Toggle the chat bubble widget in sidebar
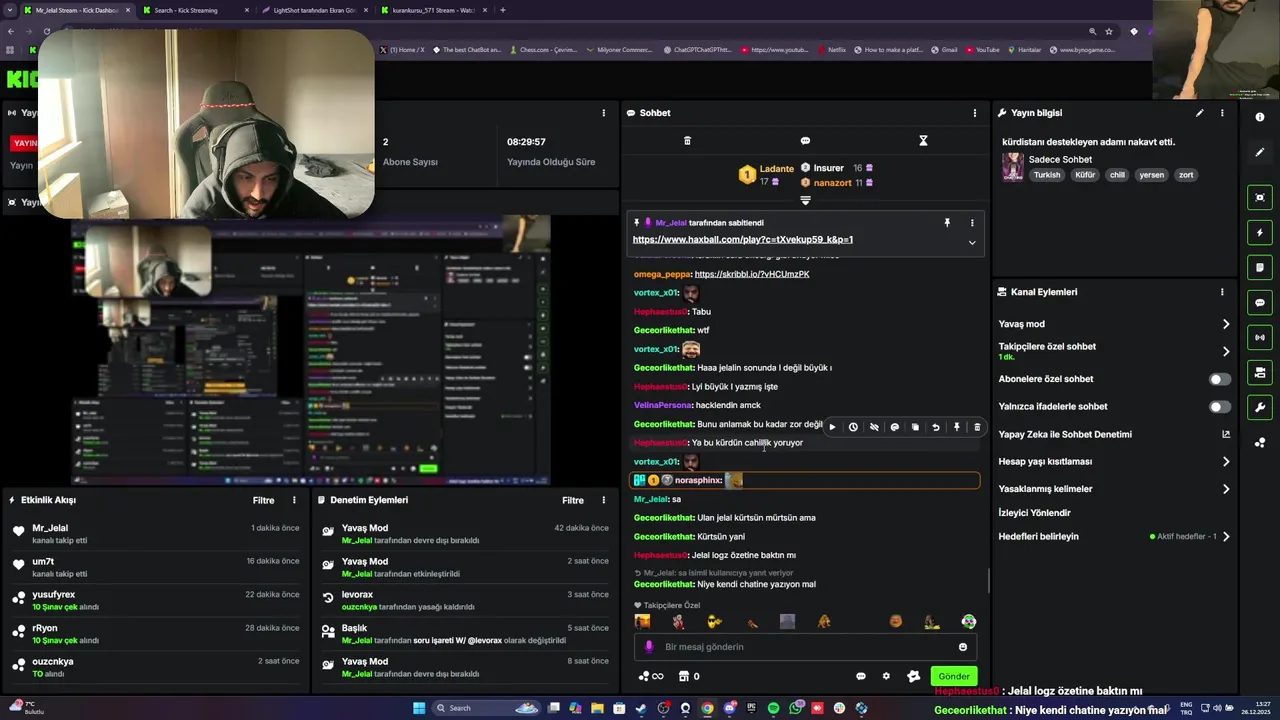This screenshot has height=720, width=1280. pos(1260,302)
